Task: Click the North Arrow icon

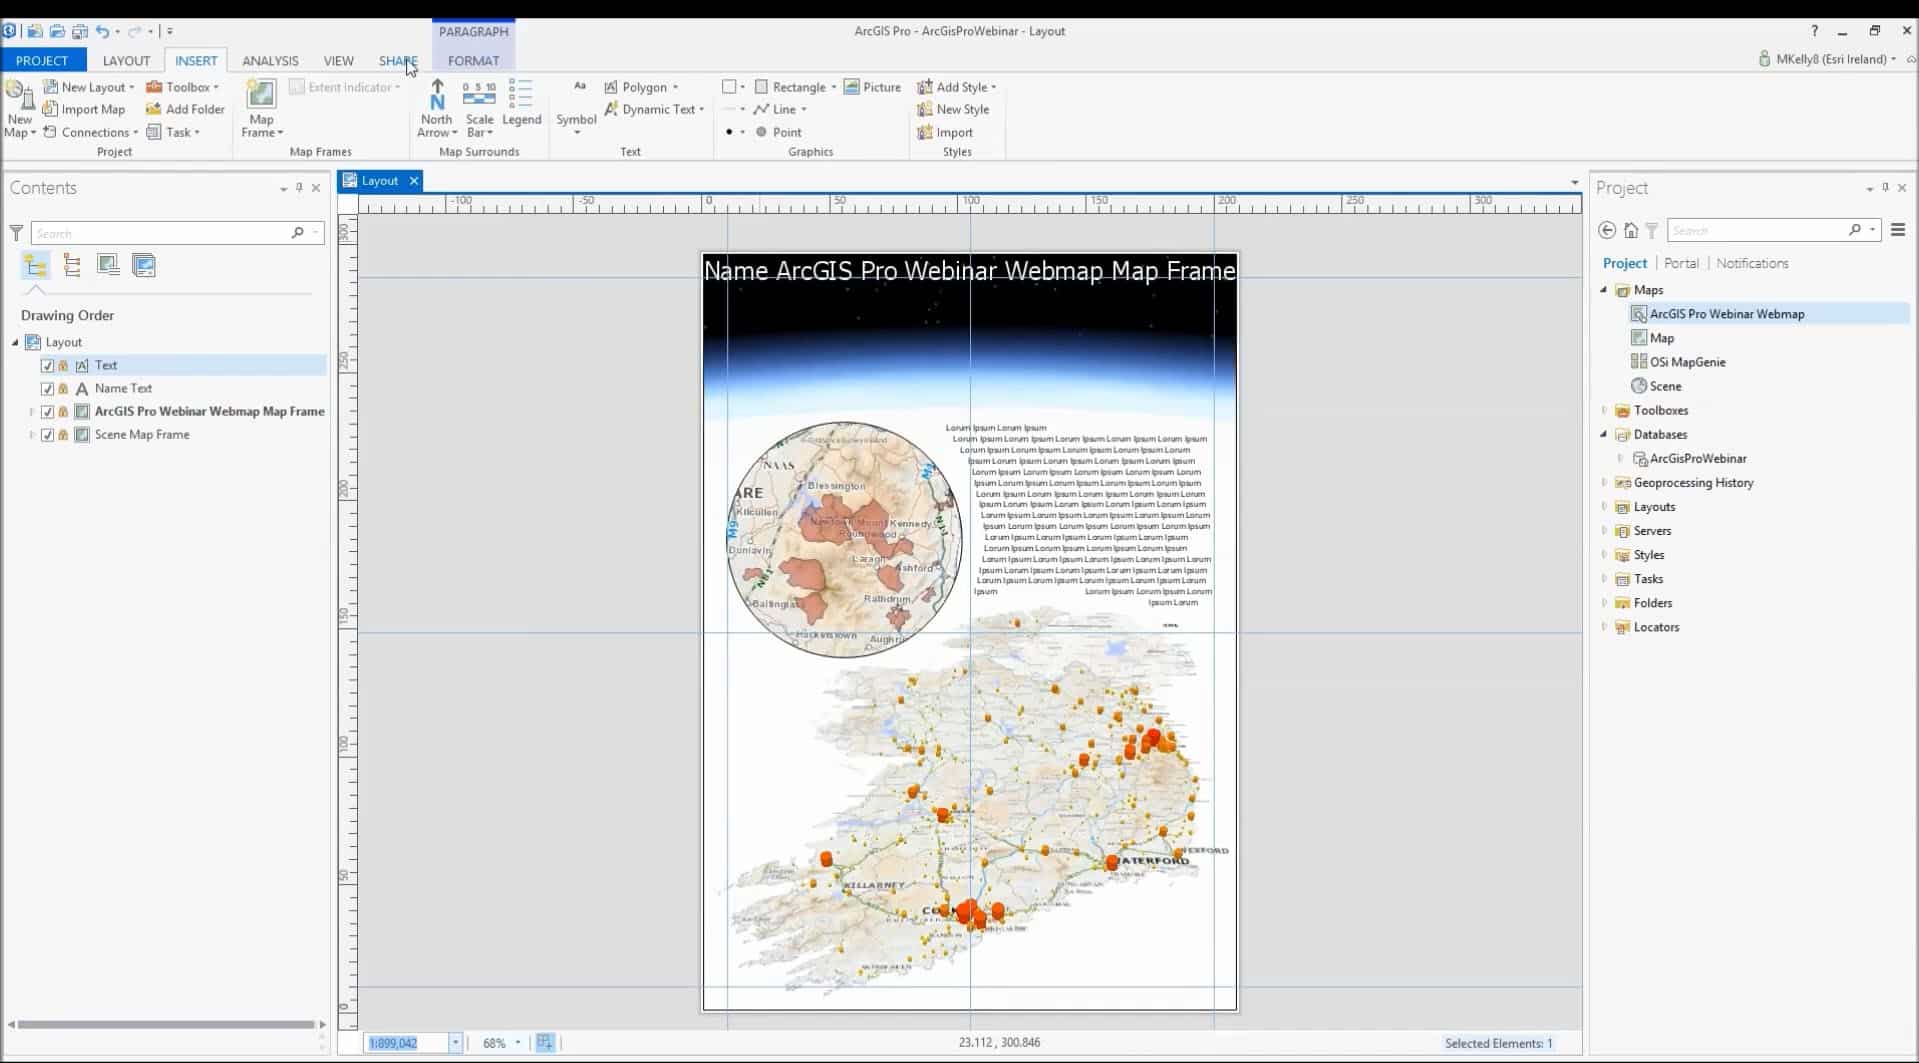Action: click(437, 95)
